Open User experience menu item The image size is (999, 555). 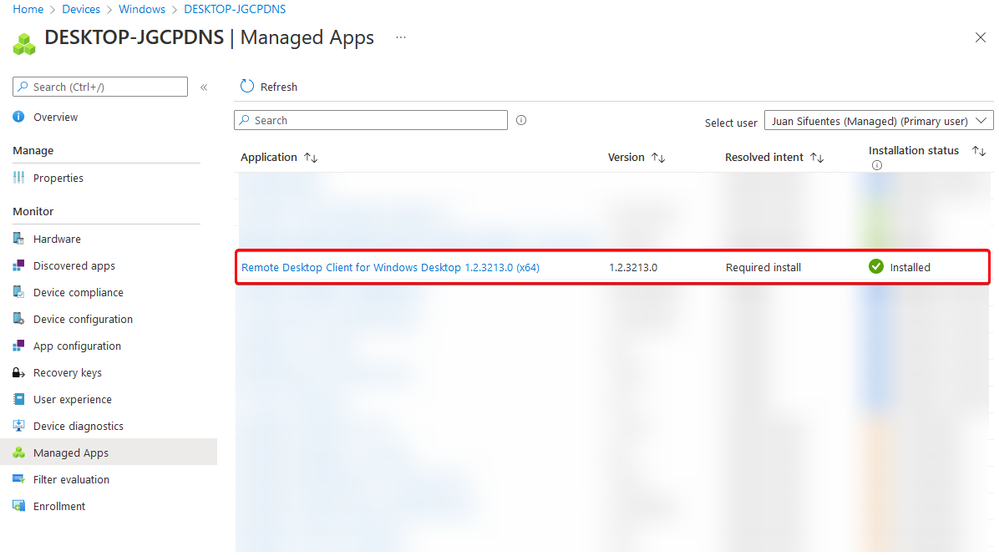pyautogui.click(x=73, y=400)
